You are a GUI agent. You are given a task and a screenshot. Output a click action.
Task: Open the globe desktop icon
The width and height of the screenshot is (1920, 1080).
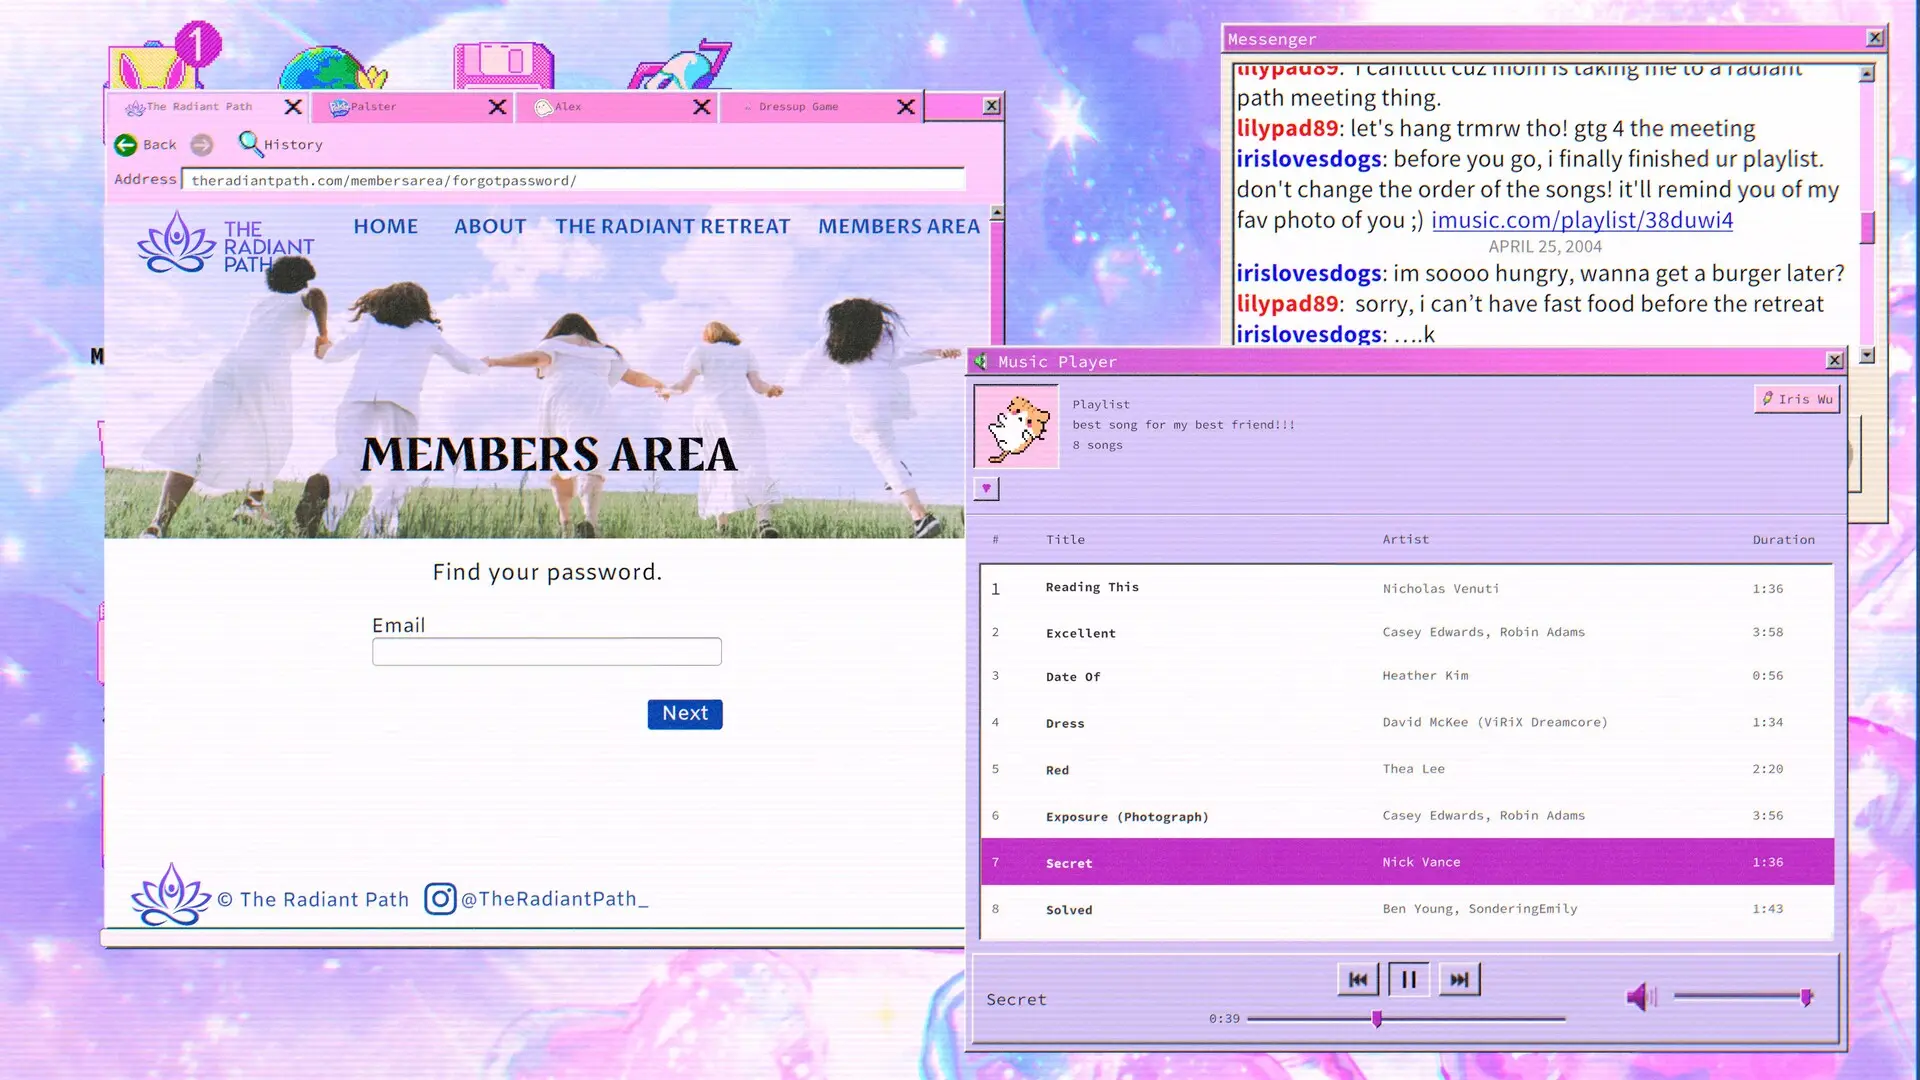tap(330, 68)
